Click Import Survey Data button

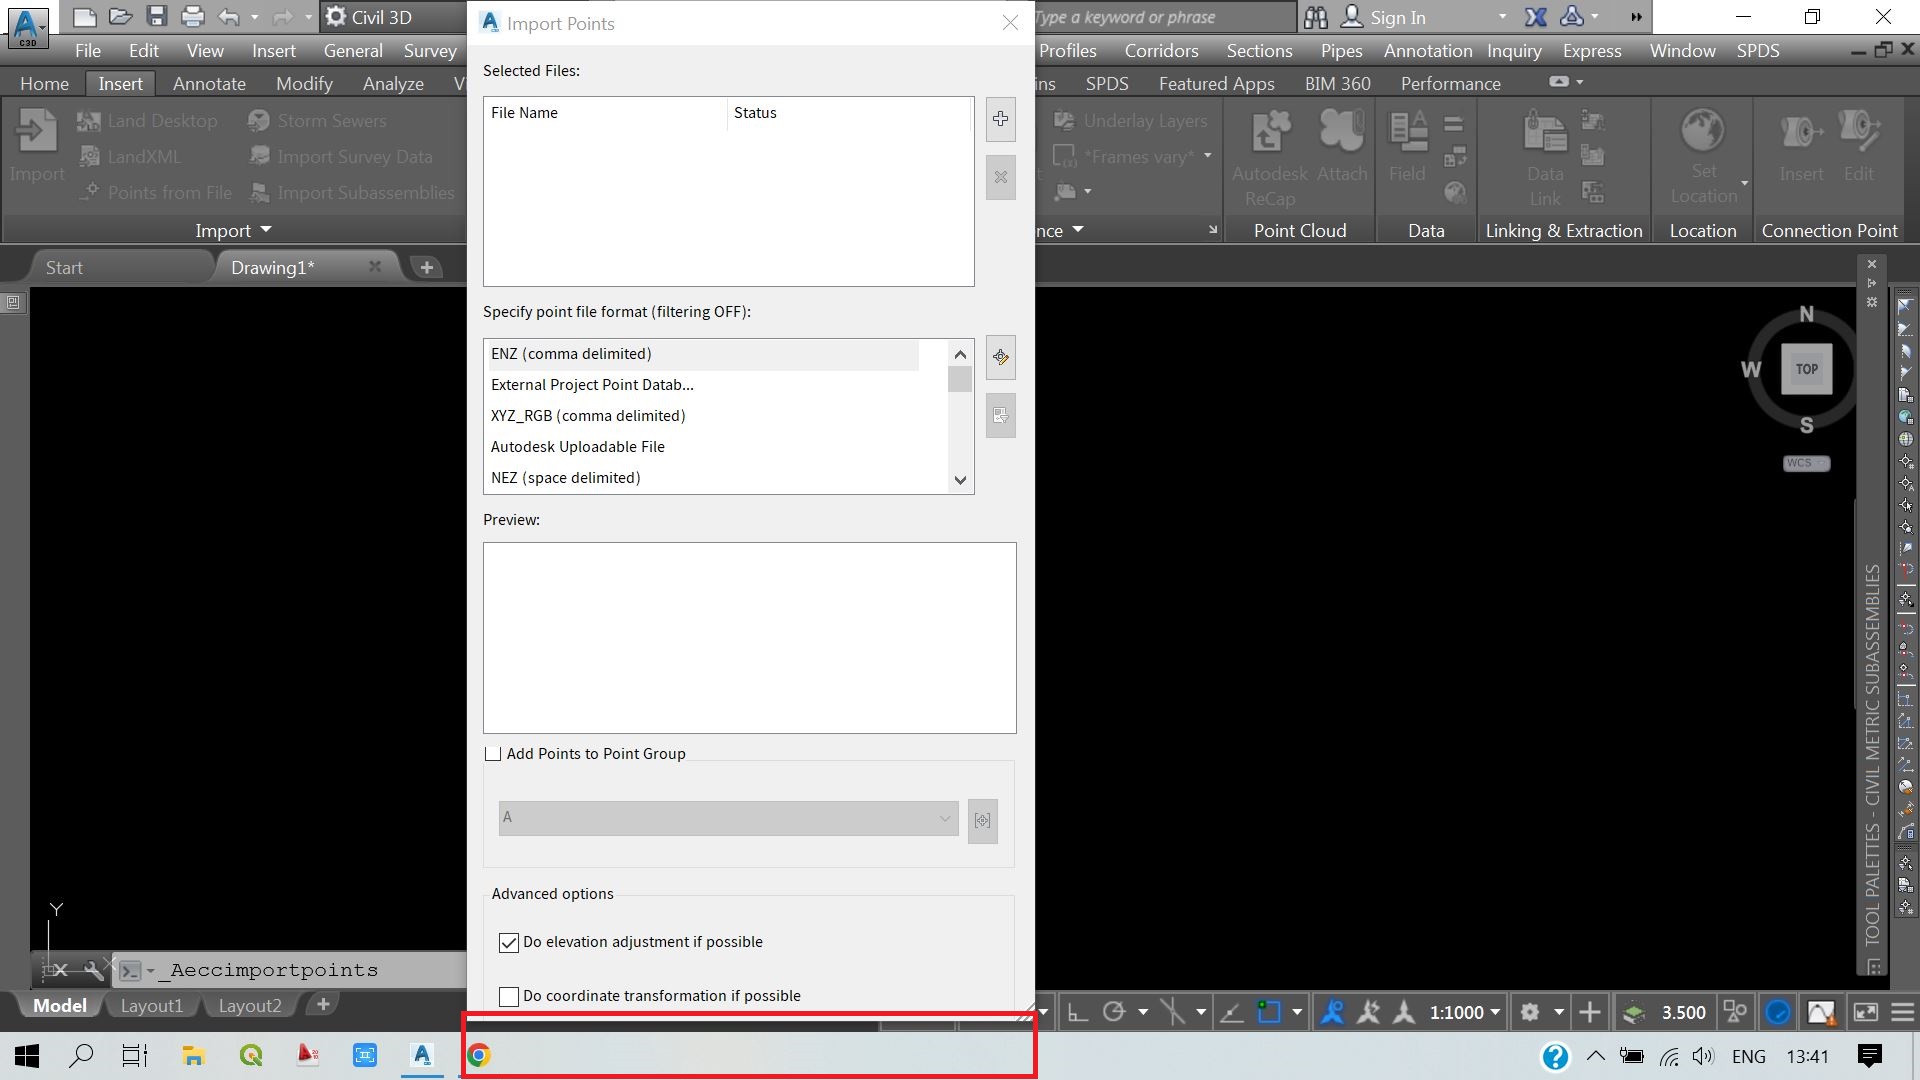pyautogui.click(x=341, y=157)
